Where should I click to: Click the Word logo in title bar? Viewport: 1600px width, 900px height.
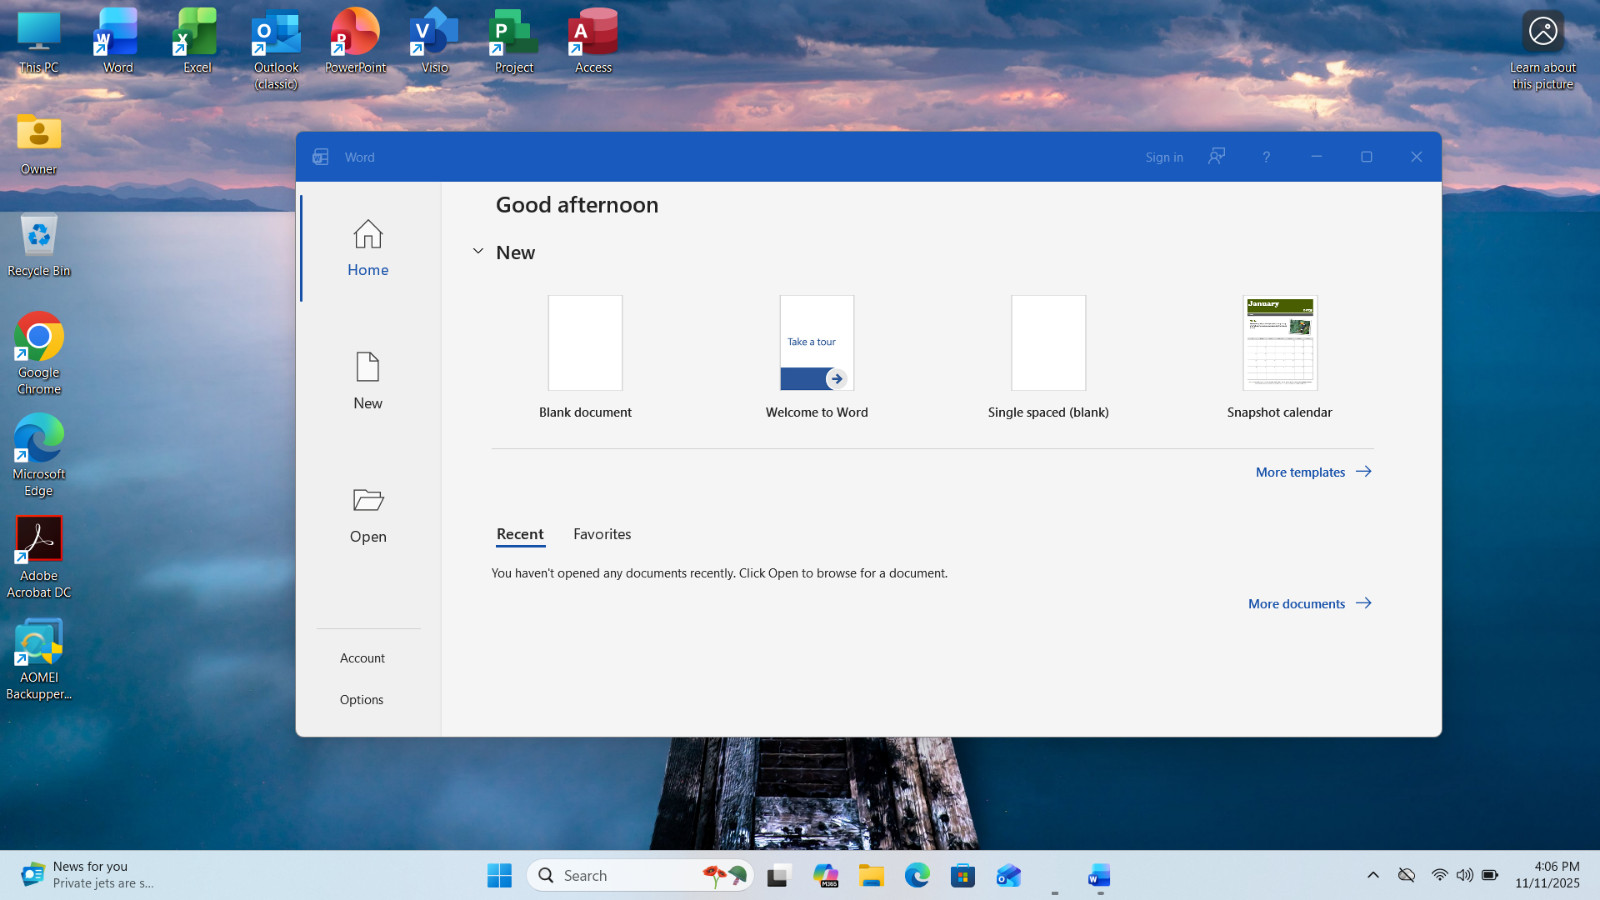(320, 157)
